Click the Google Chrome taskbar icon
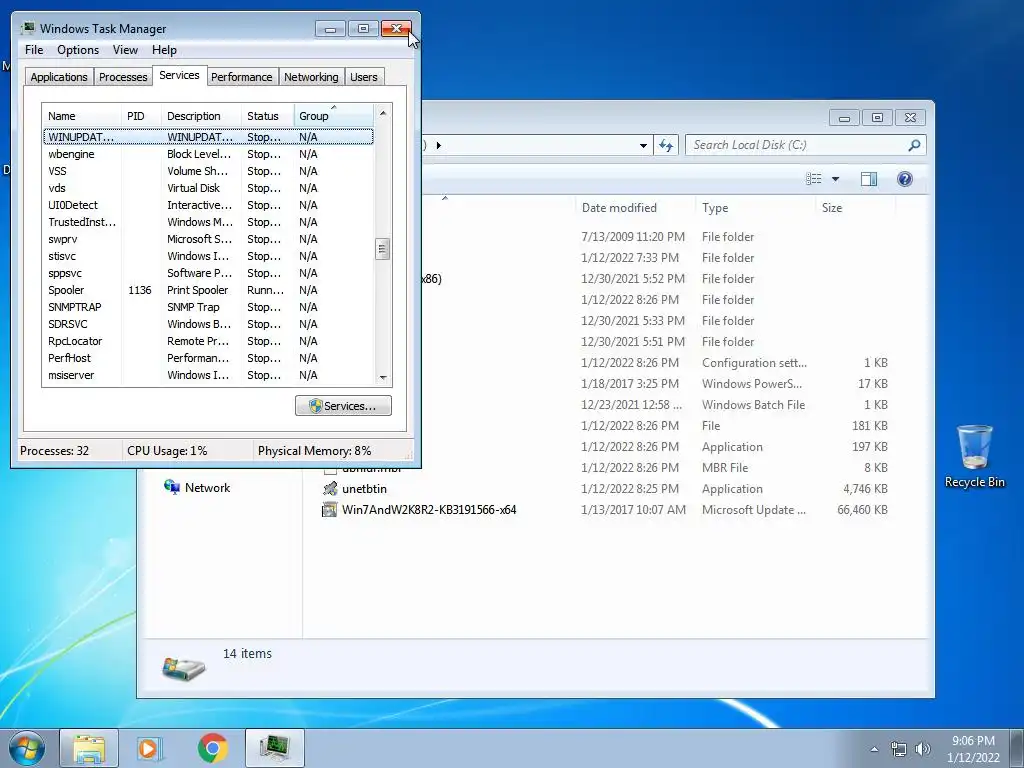The image size is (1024, 768). 212,748
